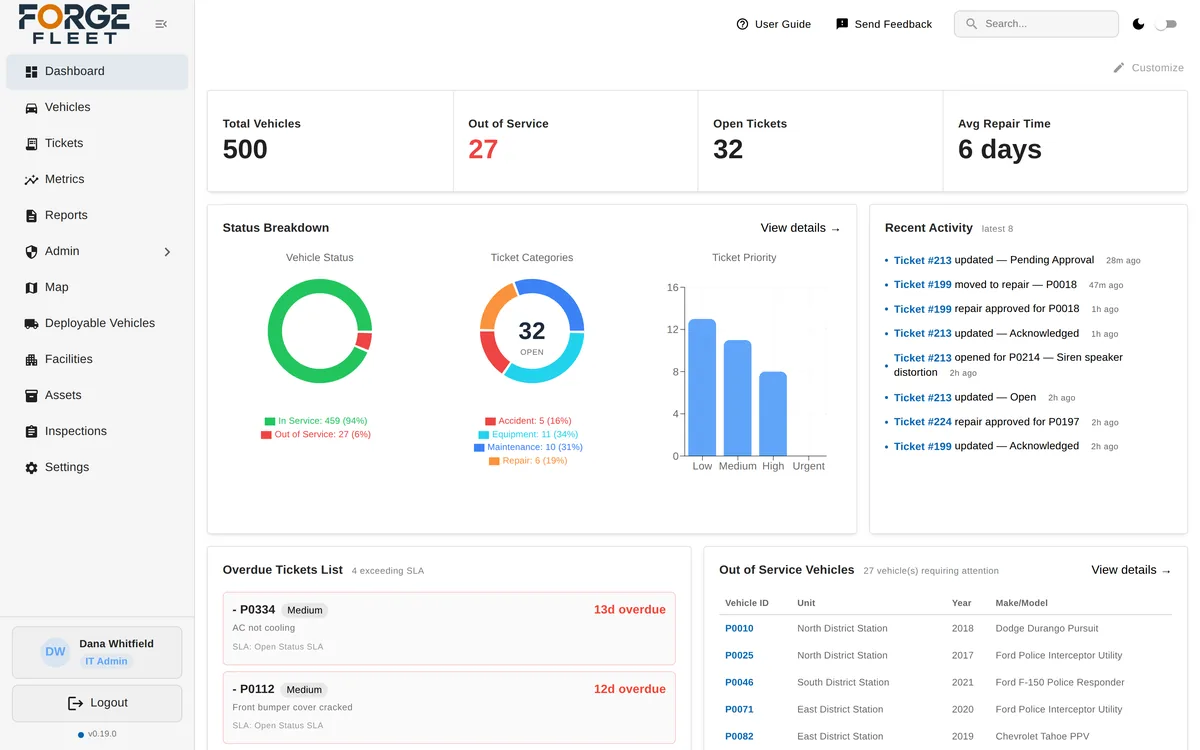
Task: Open vehicle P0082 link
Action: pos(739,737)
